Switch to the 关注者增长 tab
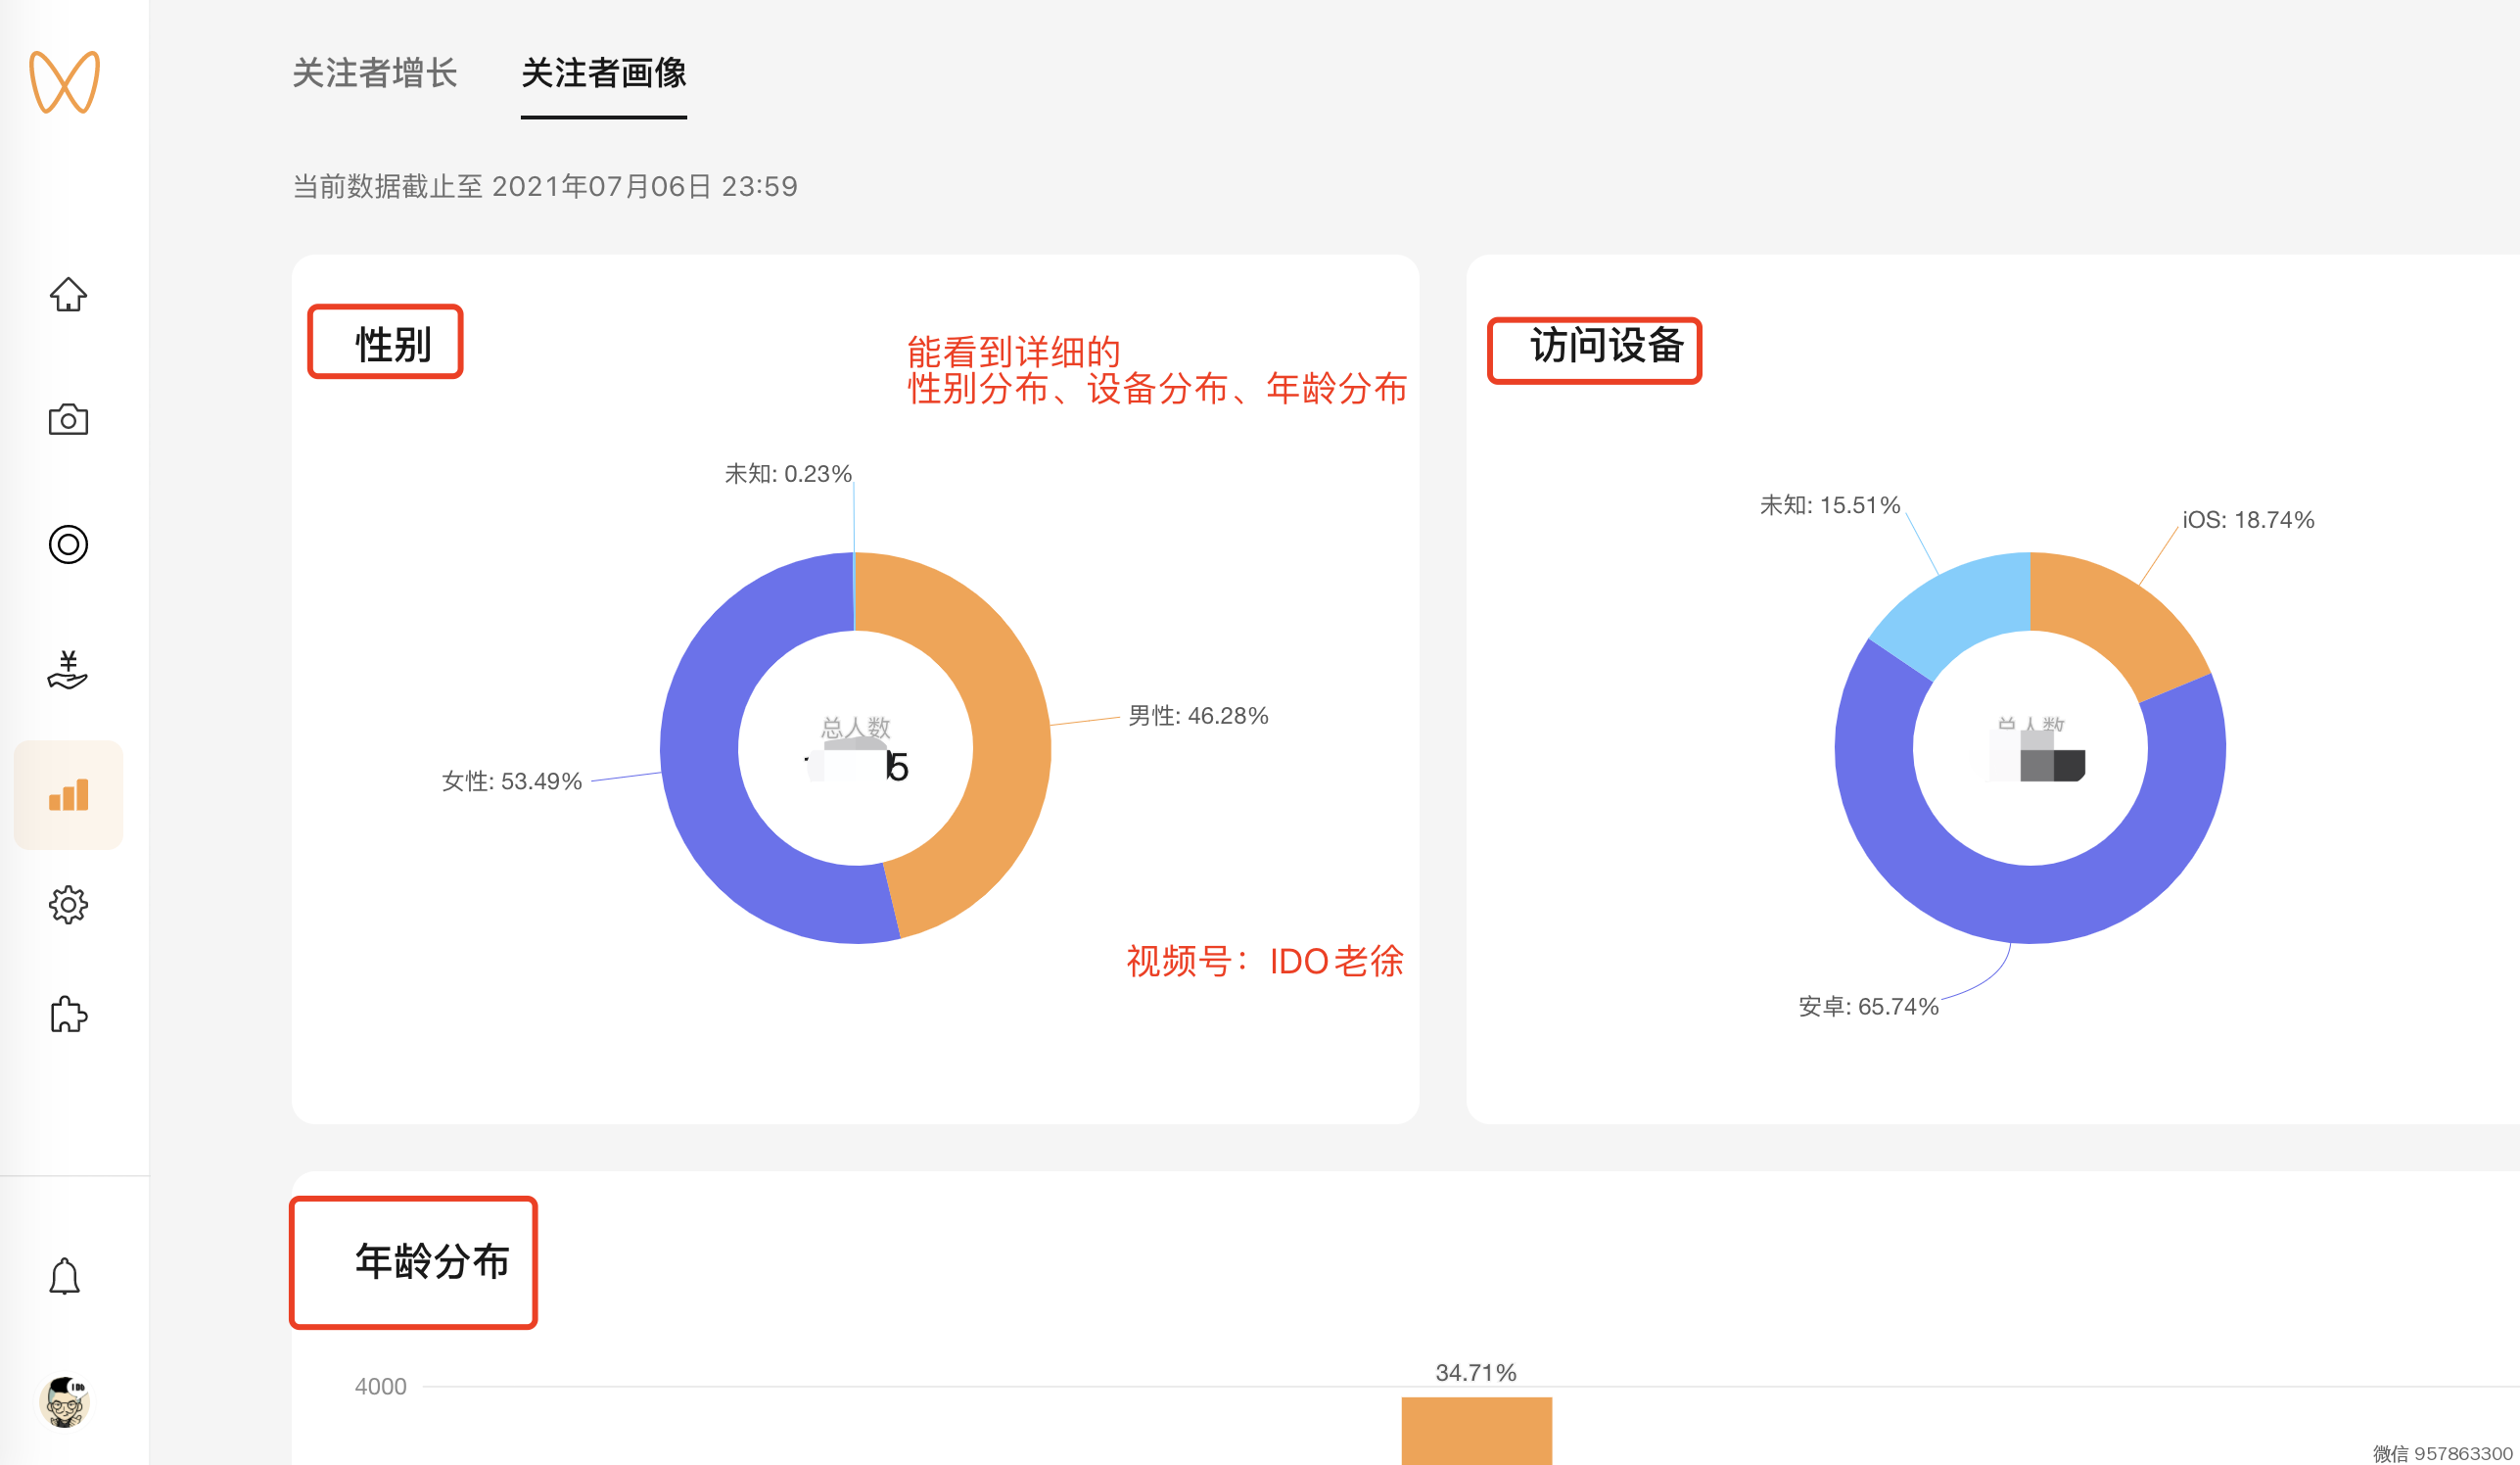 click(x=375, y=73)
